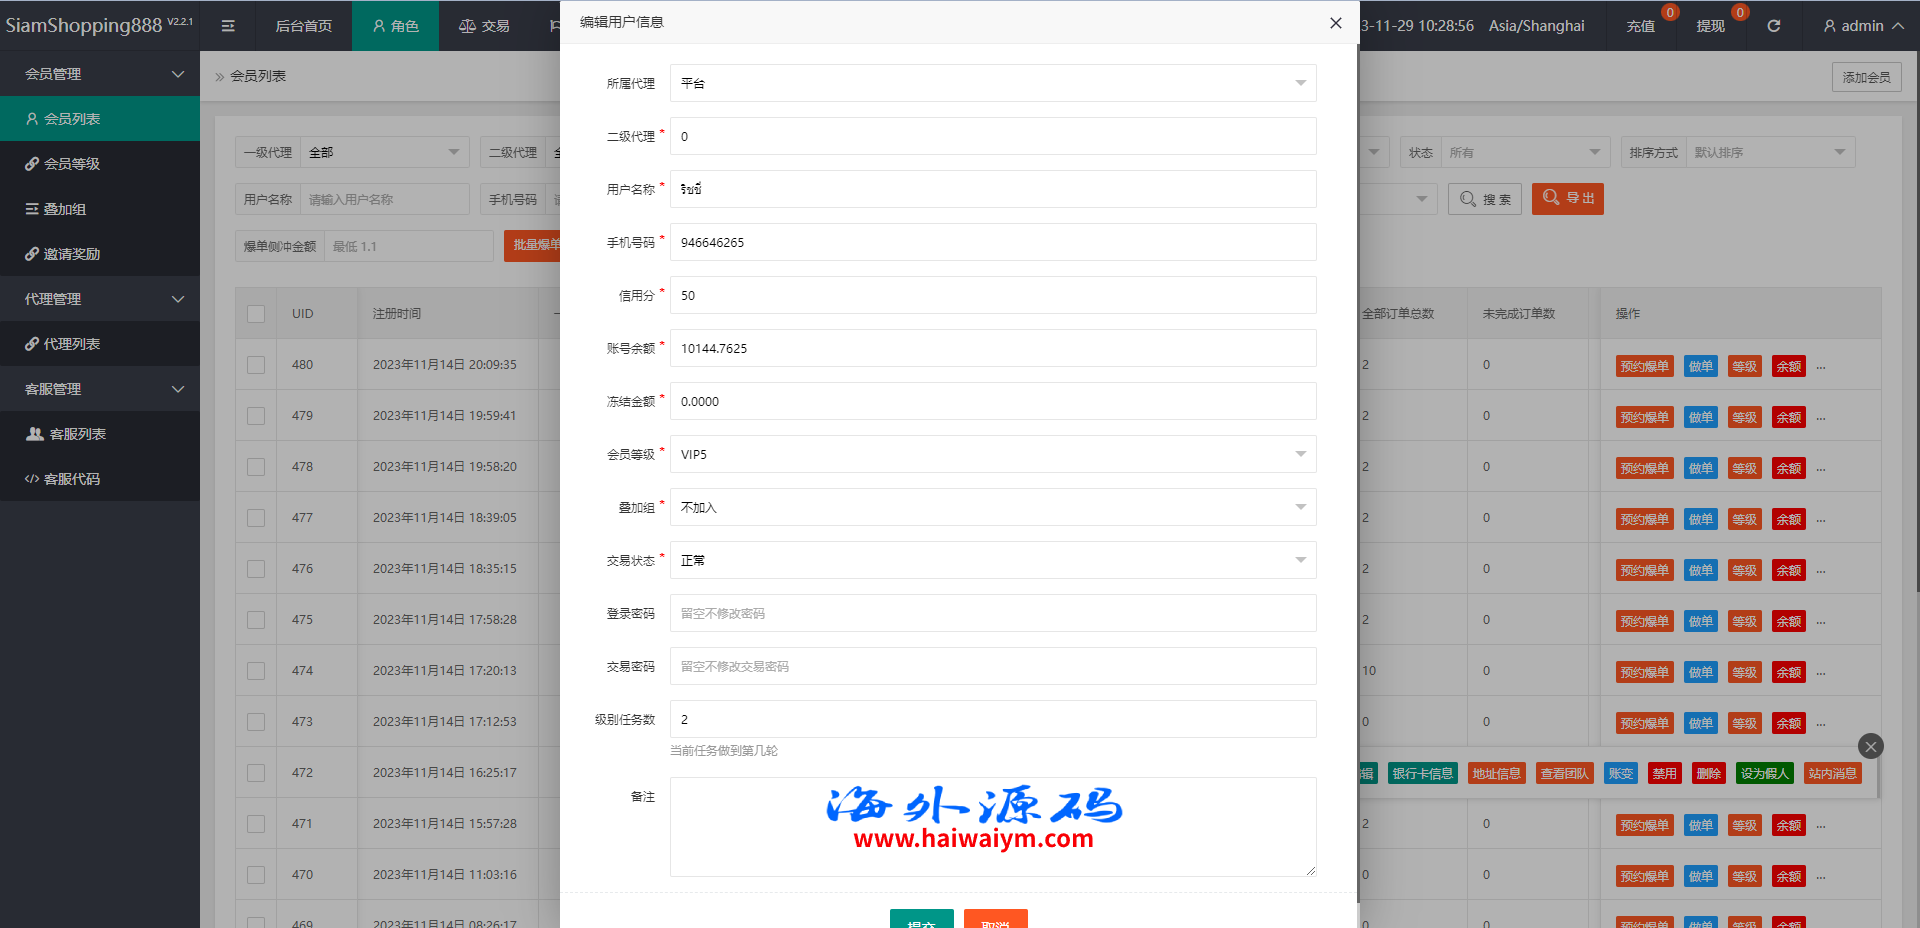Click 预约爆单 for UID 480
This screenshot has width=1920, height=928.
[1645, 366]
